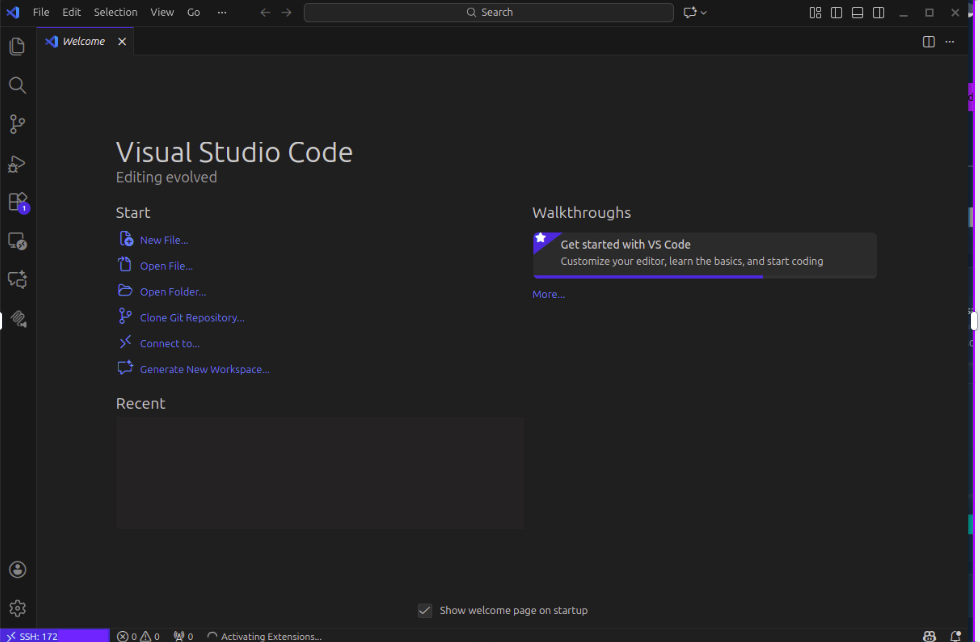Open the Chat view in activity bar

[x=17, y=280]
